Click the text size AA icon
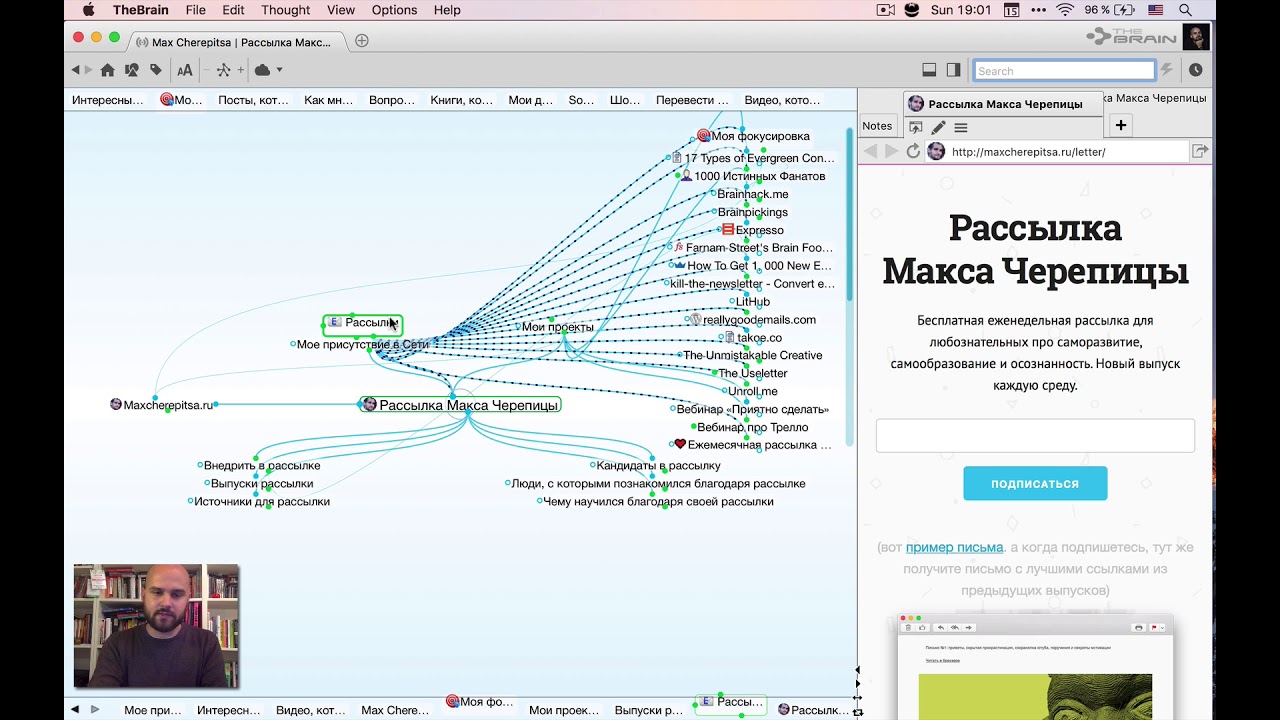This screenshot has width=1280, height=720. (x=184, y=70)
